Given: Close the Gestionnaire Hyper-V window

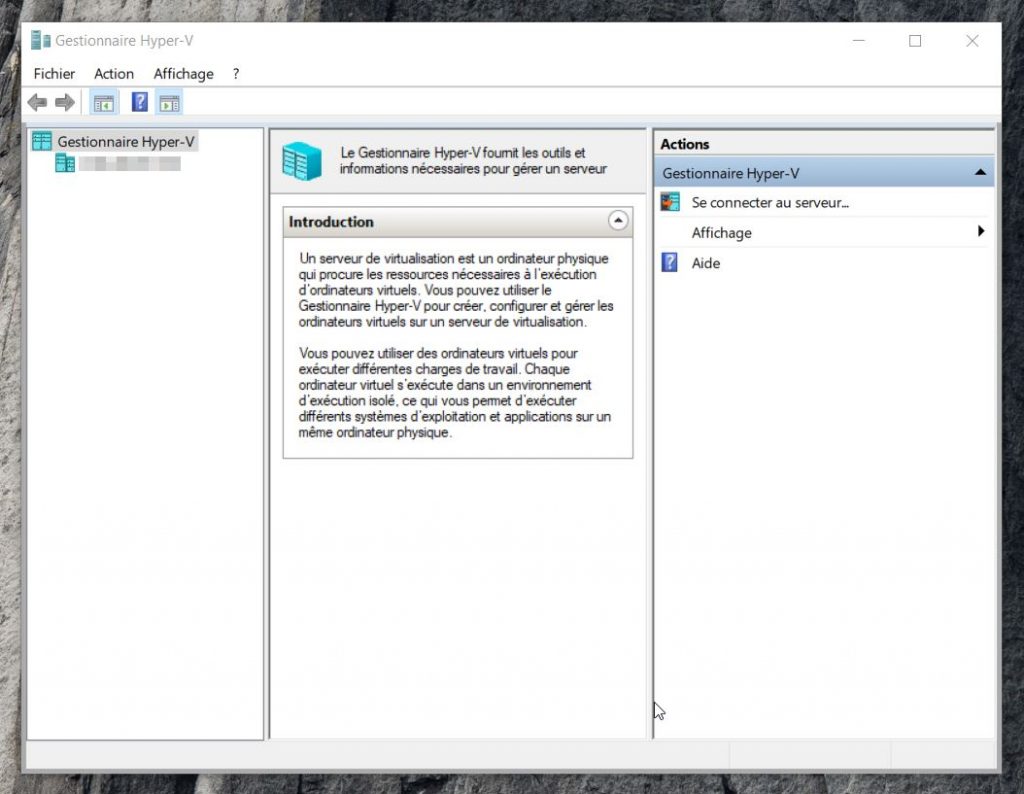Looking at the screenshot, I should point(972,40).
